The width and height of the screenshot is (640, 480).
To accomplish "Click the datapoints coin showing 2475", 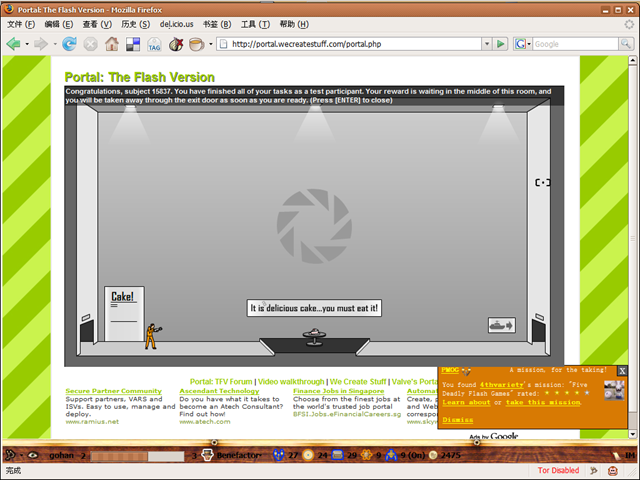I will [x=433, y=455].
